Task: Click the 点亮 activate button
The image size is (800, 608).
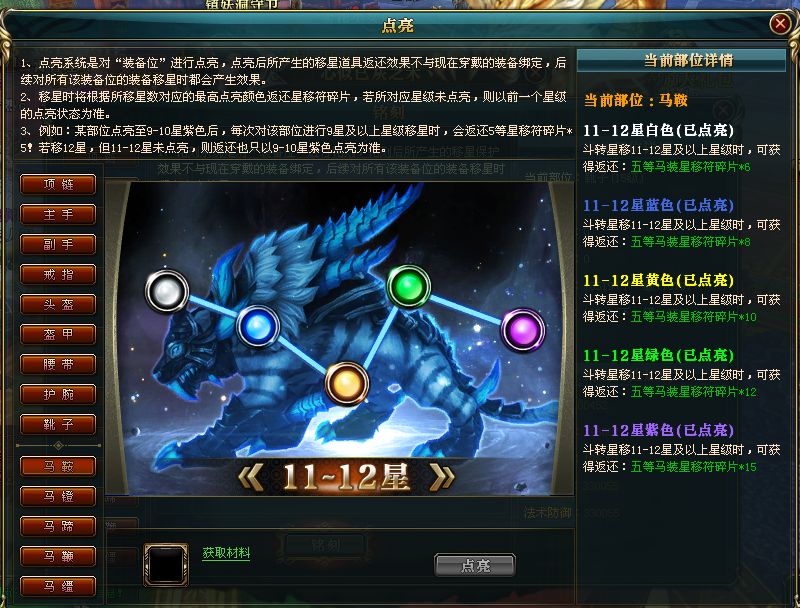Action: 475,565
